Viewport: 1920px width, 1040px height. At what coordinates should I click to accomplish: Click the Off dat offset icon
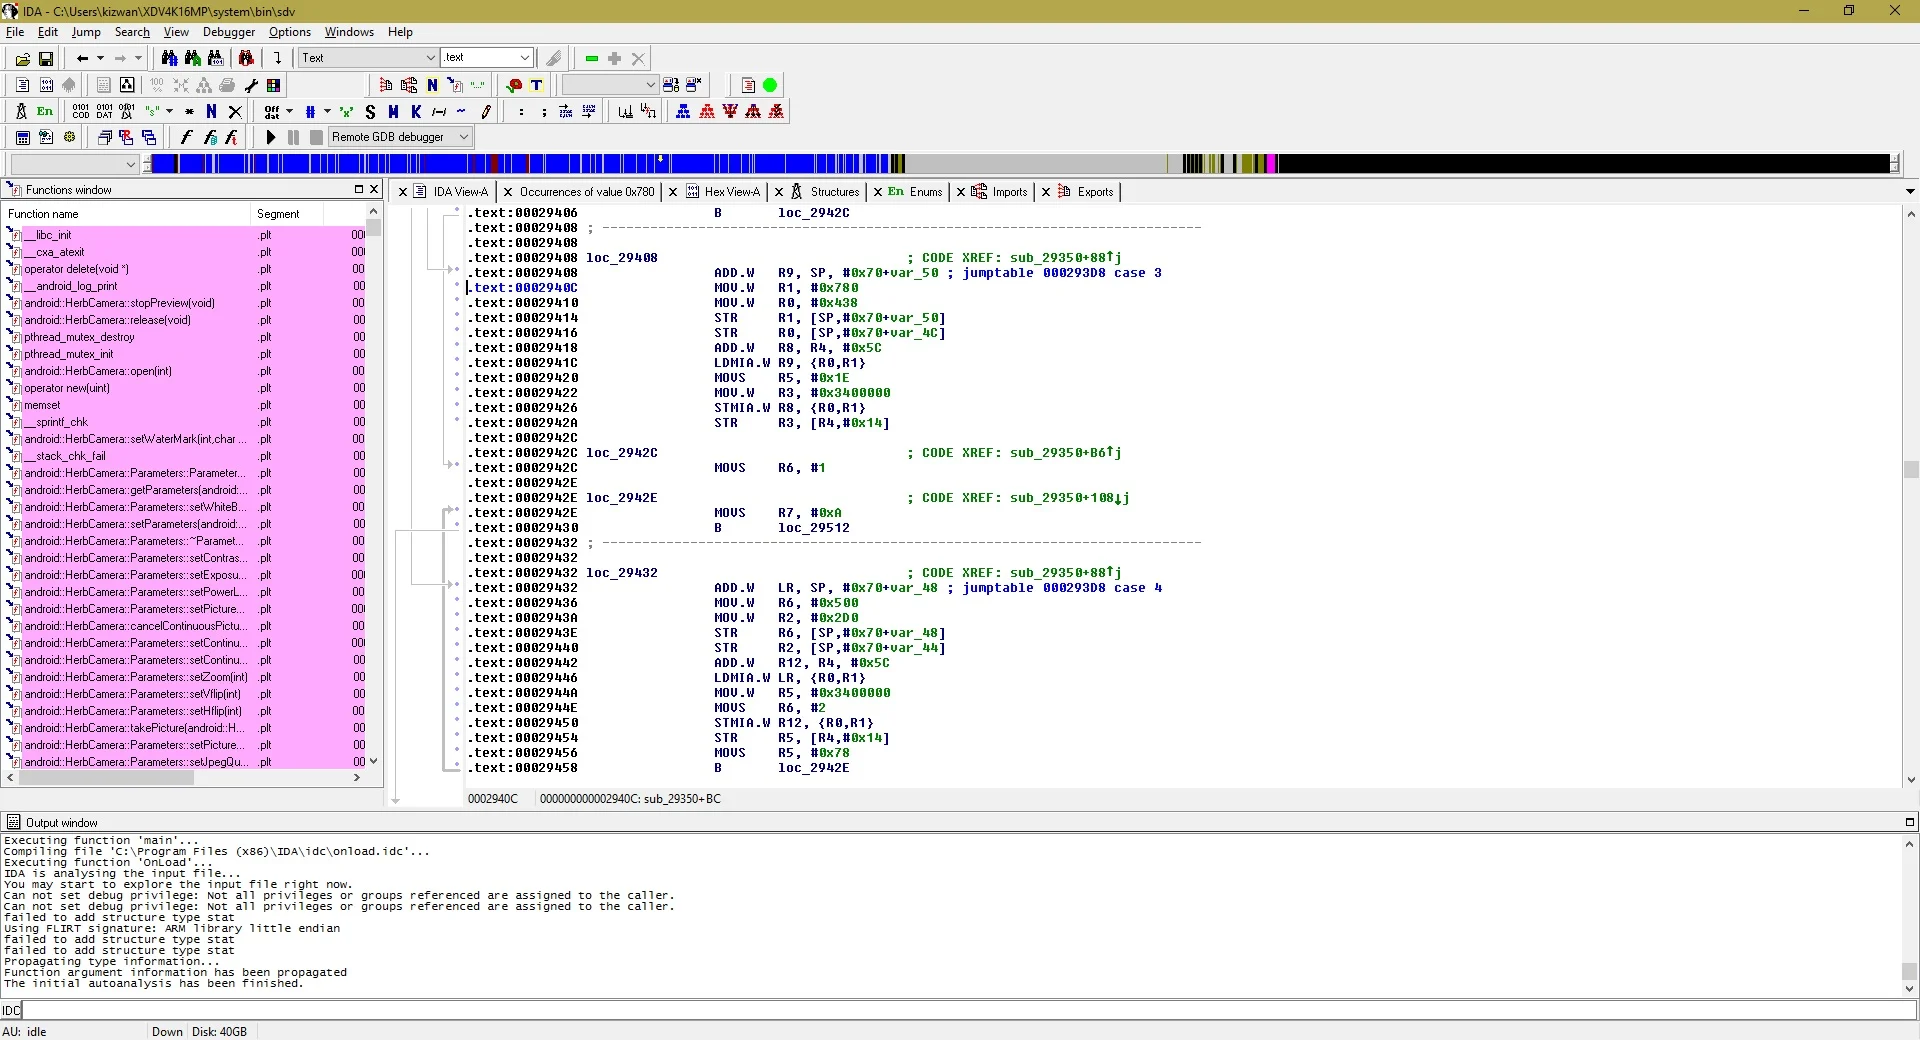(x=272, y=111)
